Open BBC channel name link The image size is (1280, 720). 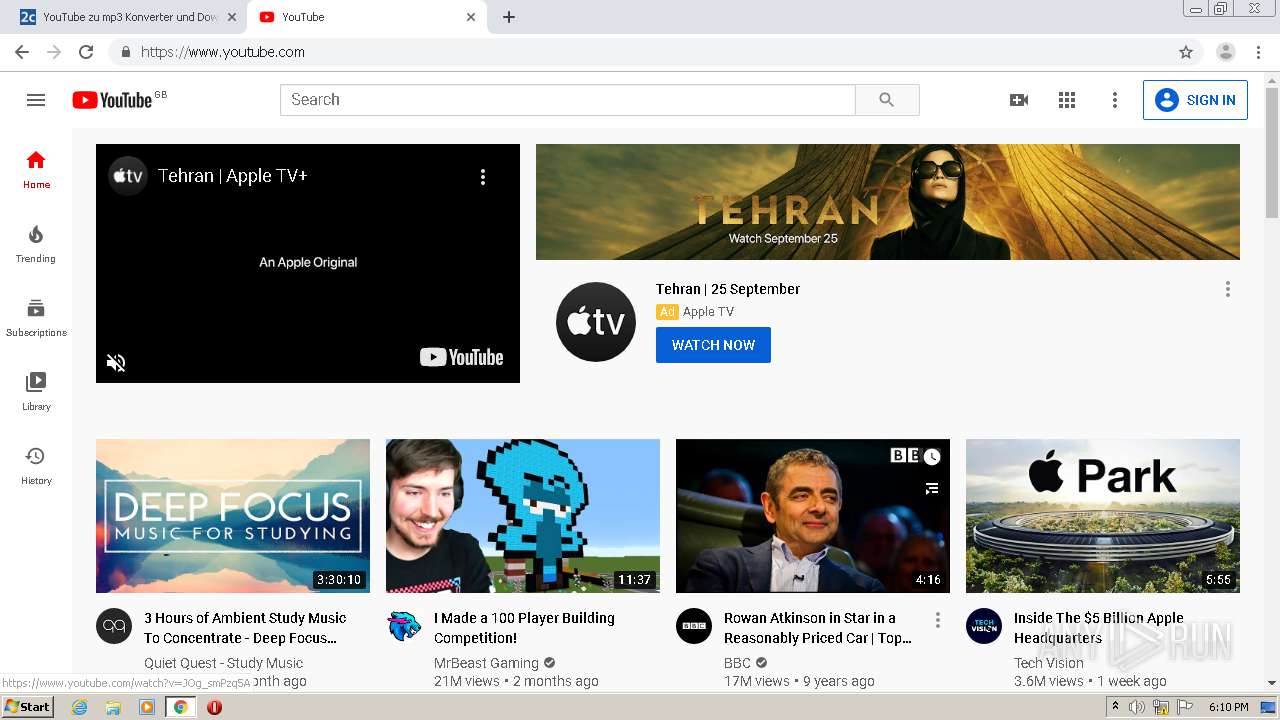[737, 663]
